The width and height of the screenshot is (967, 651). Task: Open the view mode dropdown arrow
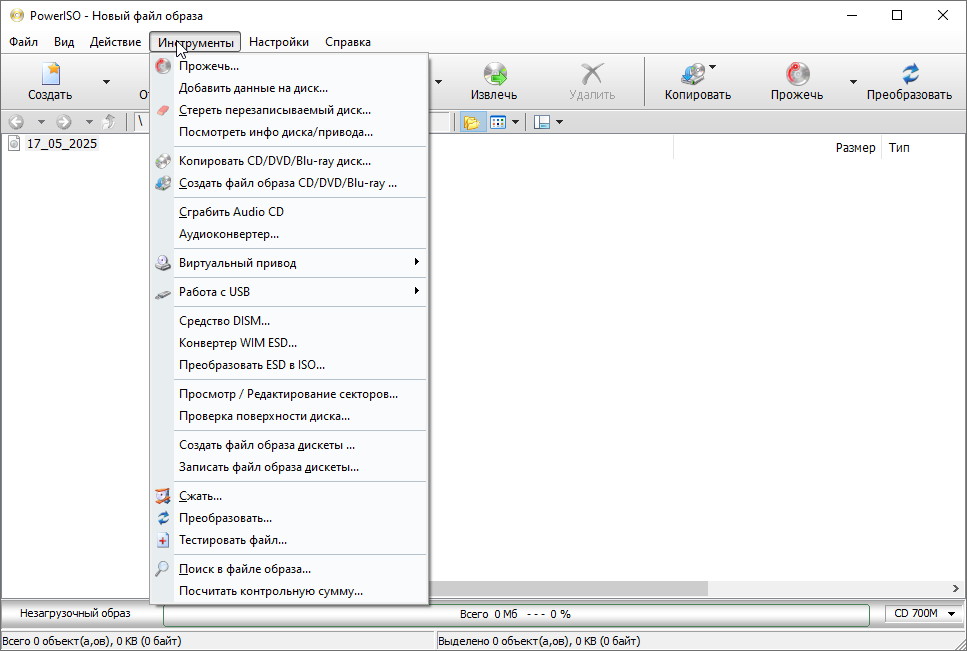pos(515,122)
